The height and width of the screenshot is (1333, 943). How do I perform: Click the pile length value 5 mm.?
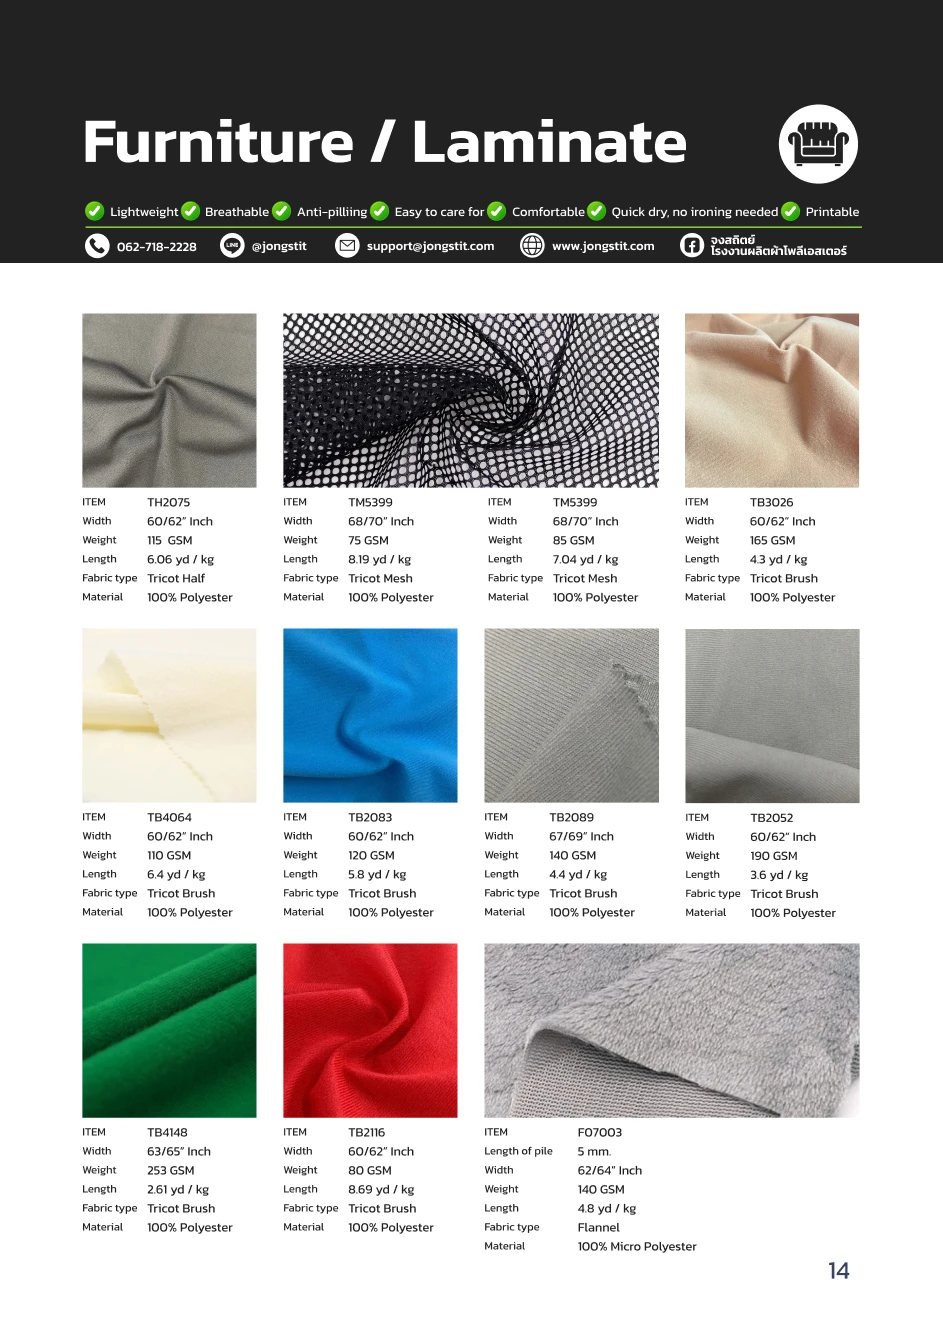tap(594, 1151)
